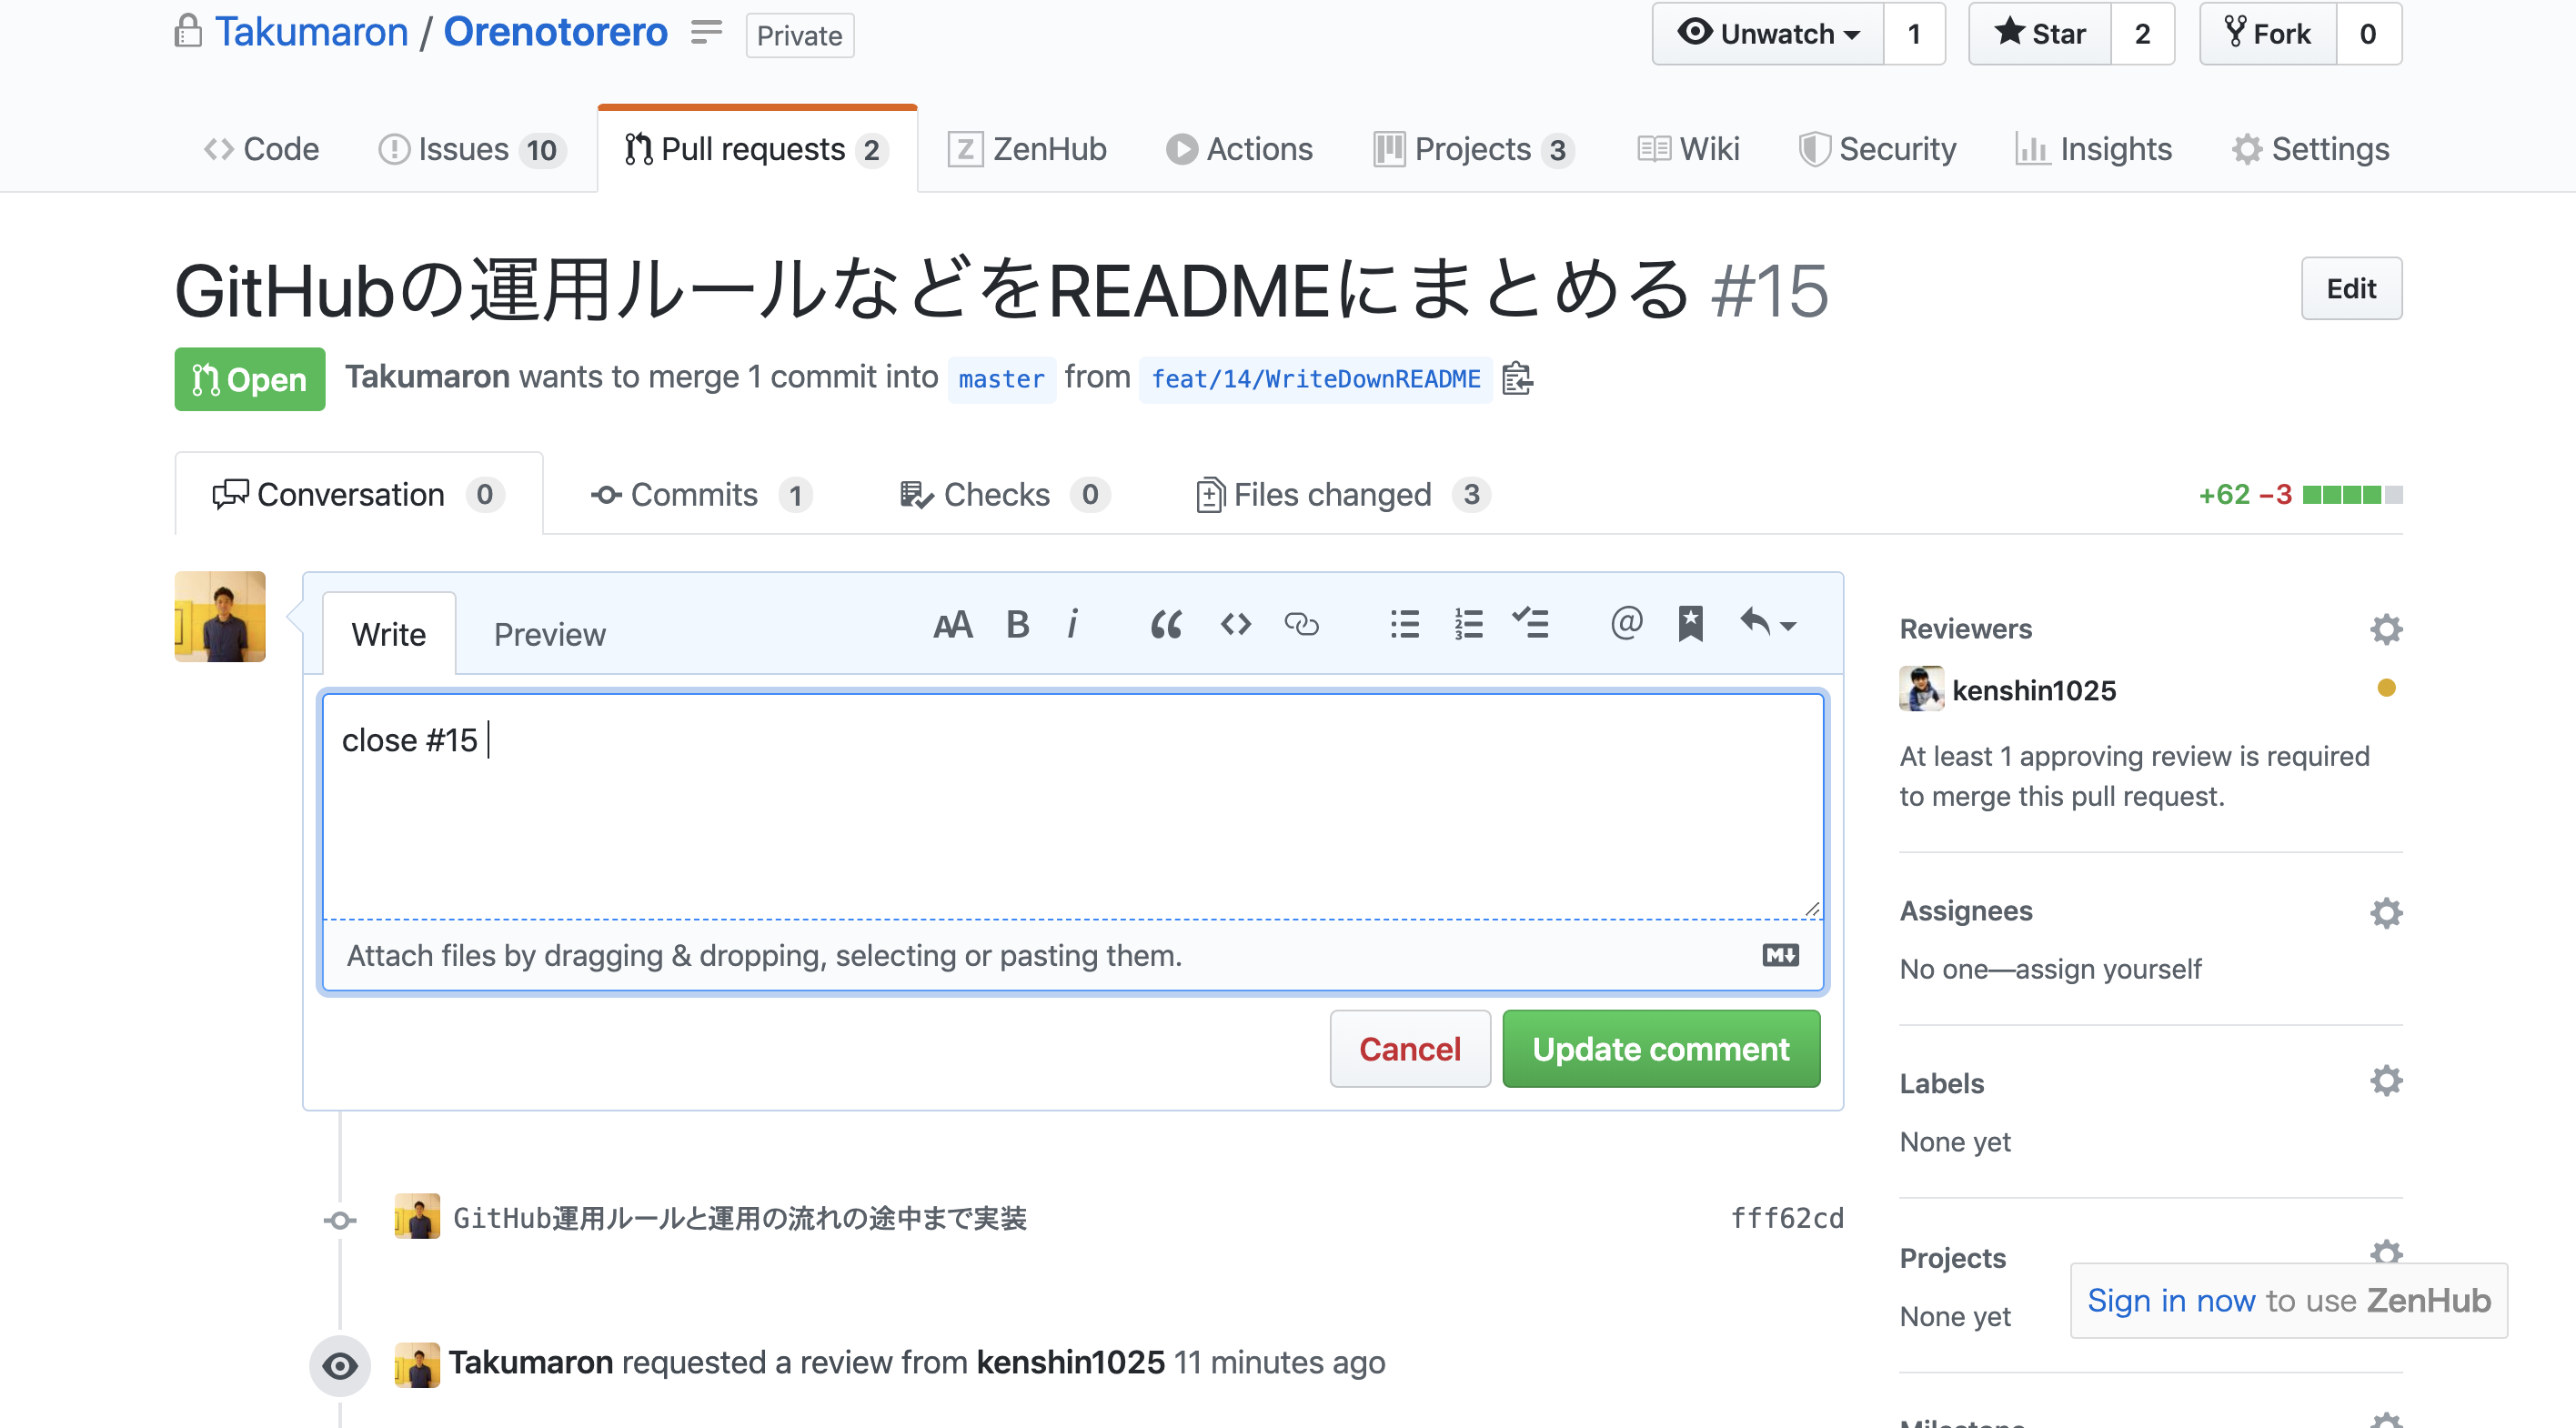Open the Labels gear menu
Image resolution: width=2576 pixels, height=1428 pixels.
(2385, 1081)
